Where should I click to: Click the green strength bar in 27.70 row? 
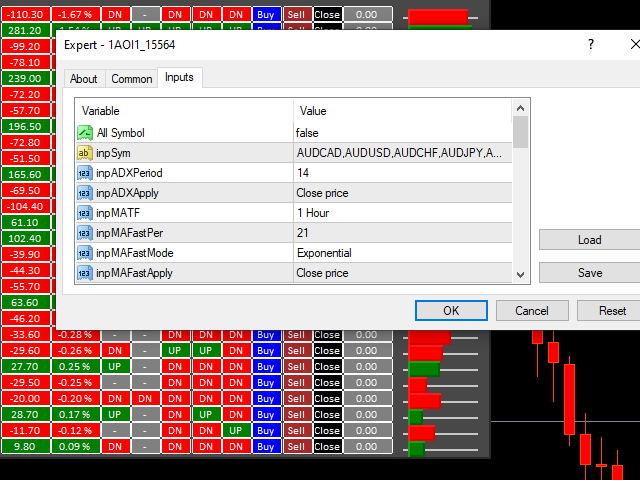pos(424,369)
